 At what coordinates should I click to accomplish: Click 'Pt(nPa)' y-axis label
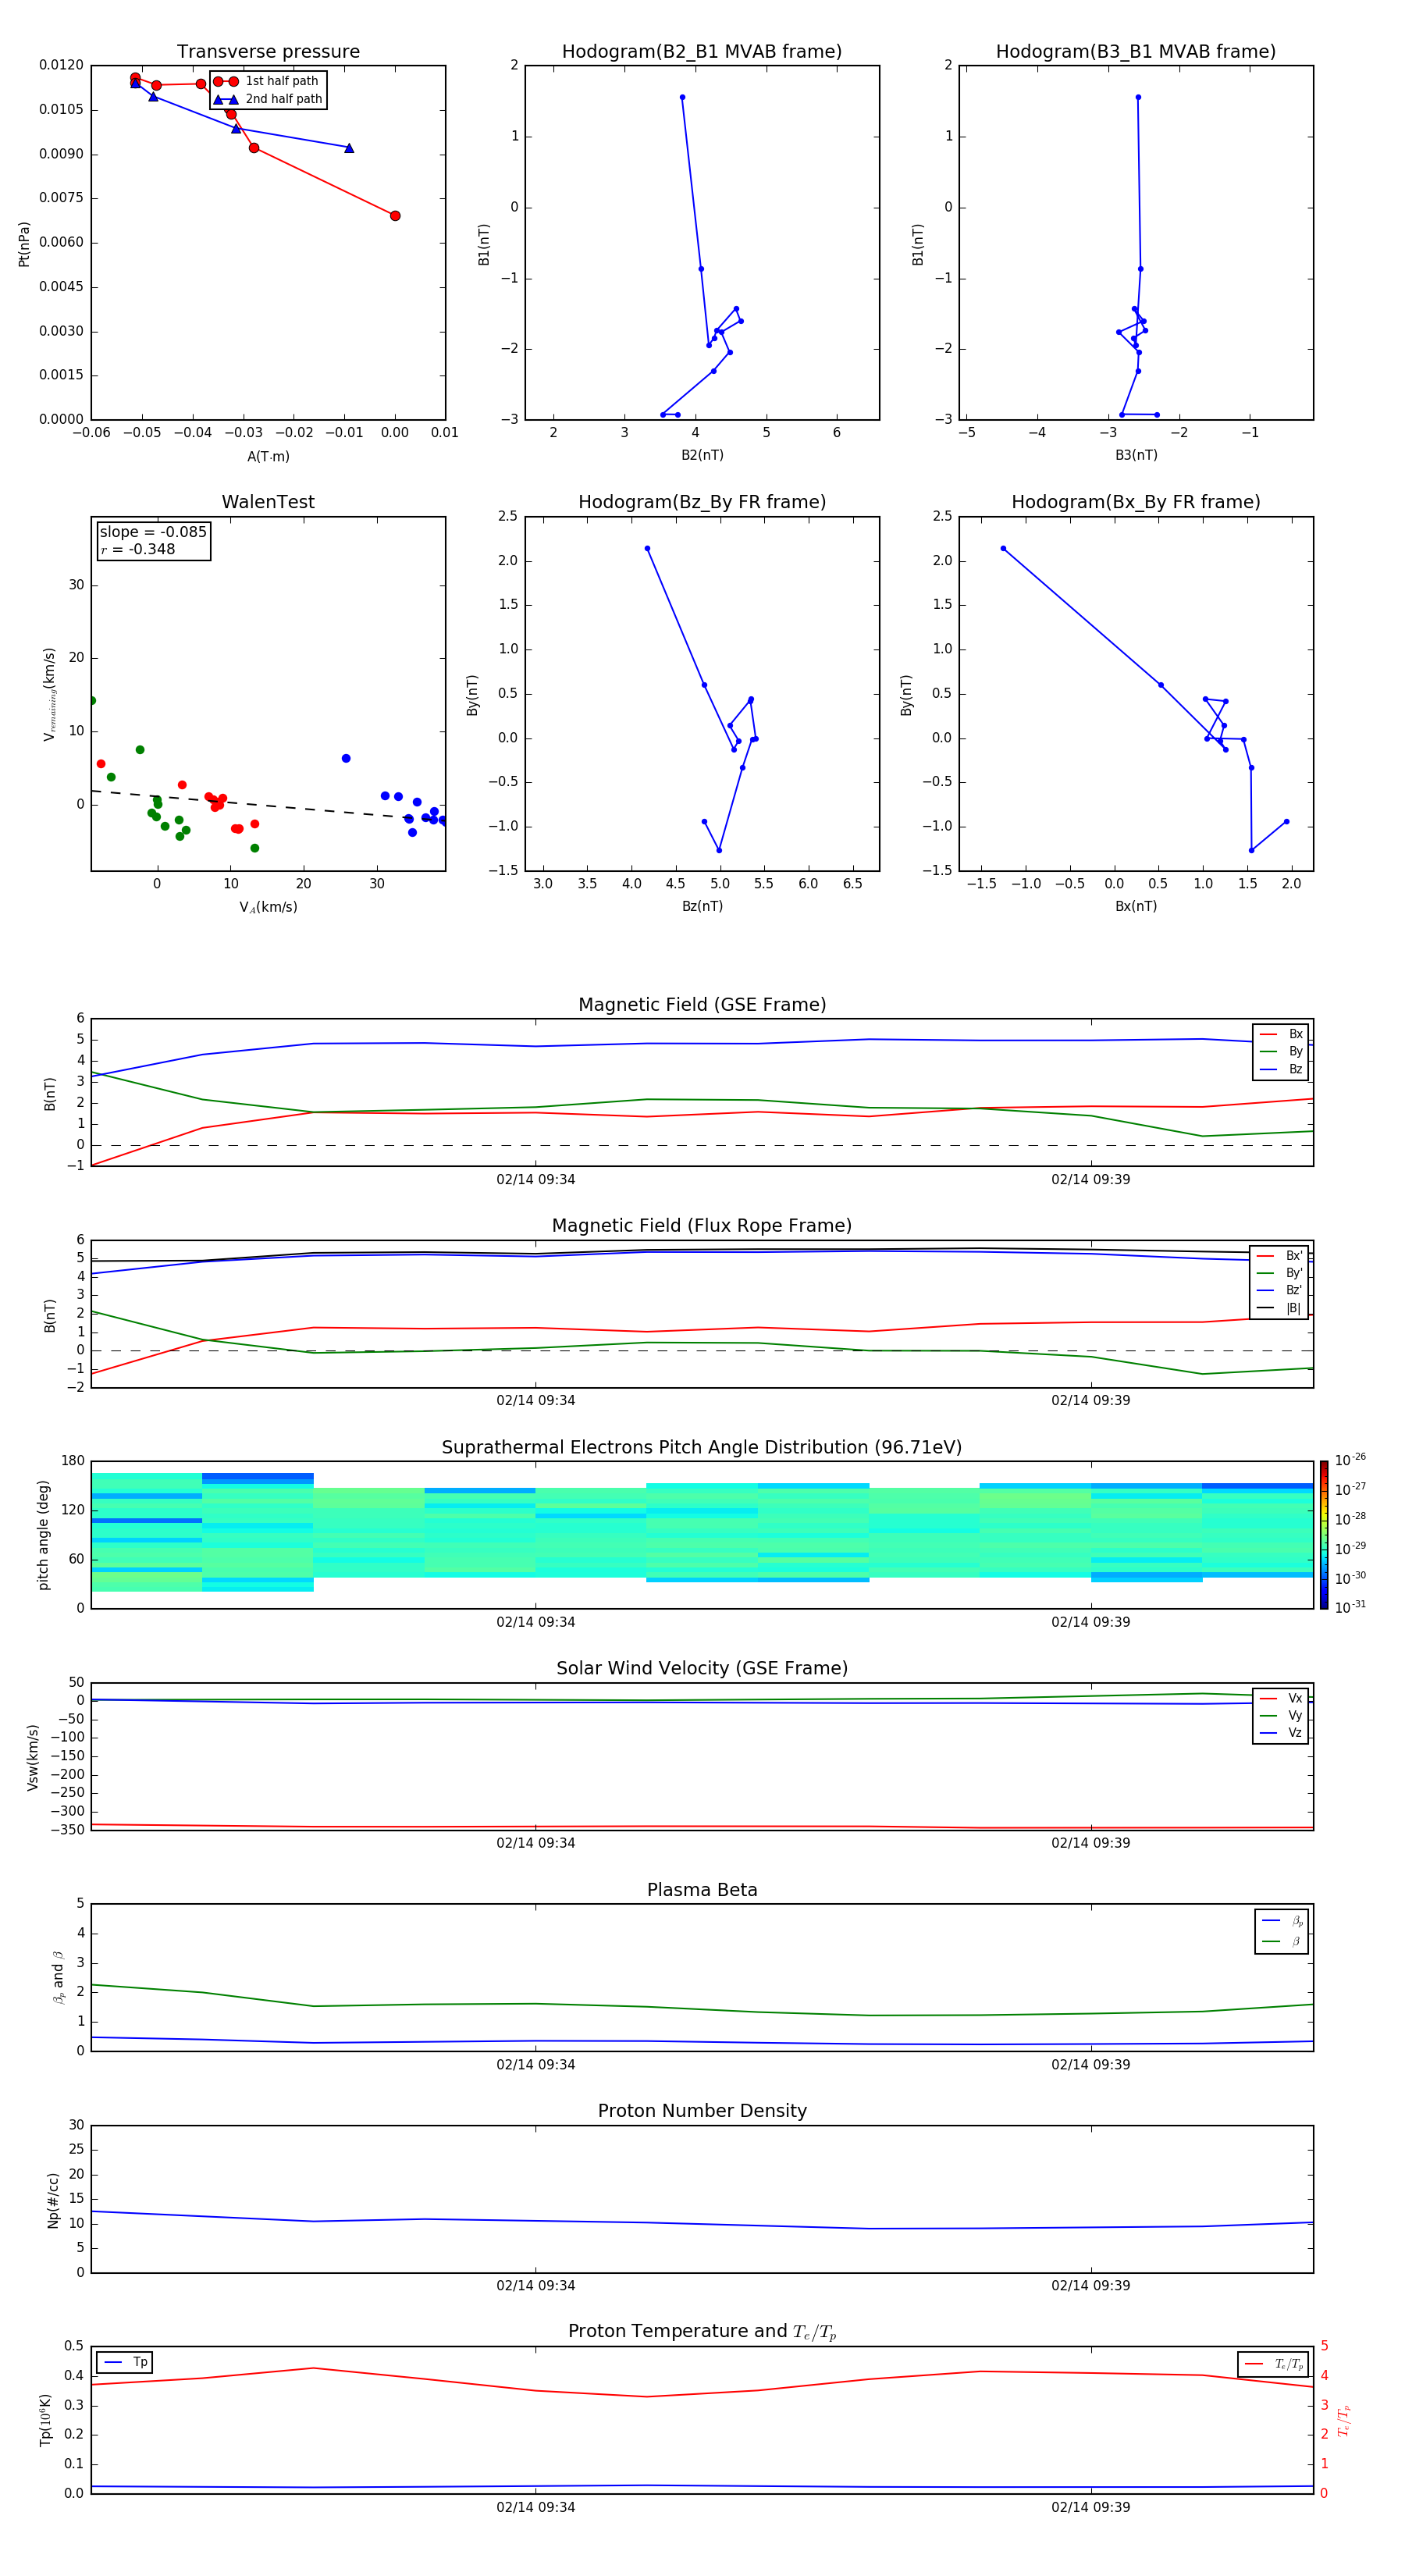[x=24, y=244]
